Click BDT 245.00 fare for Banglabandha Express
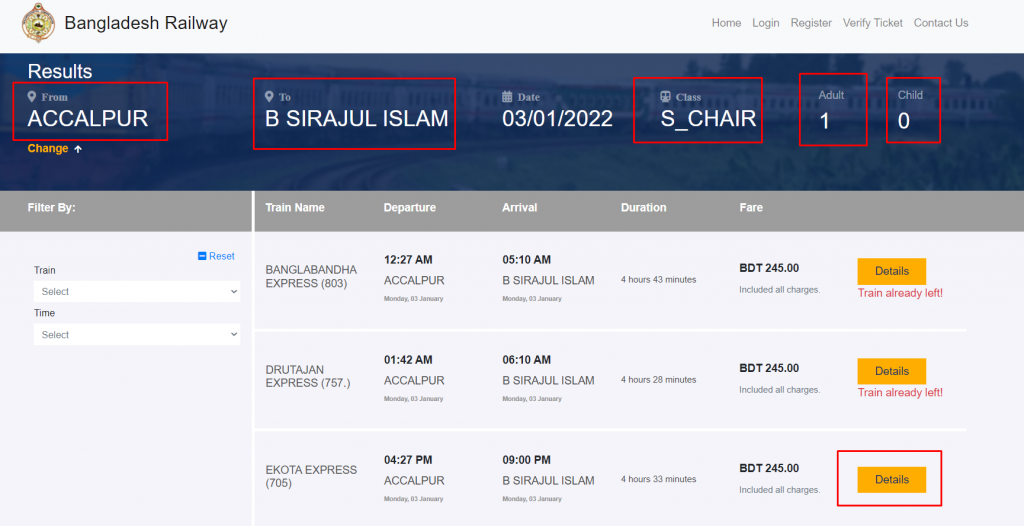 click(x=769, y=268)
